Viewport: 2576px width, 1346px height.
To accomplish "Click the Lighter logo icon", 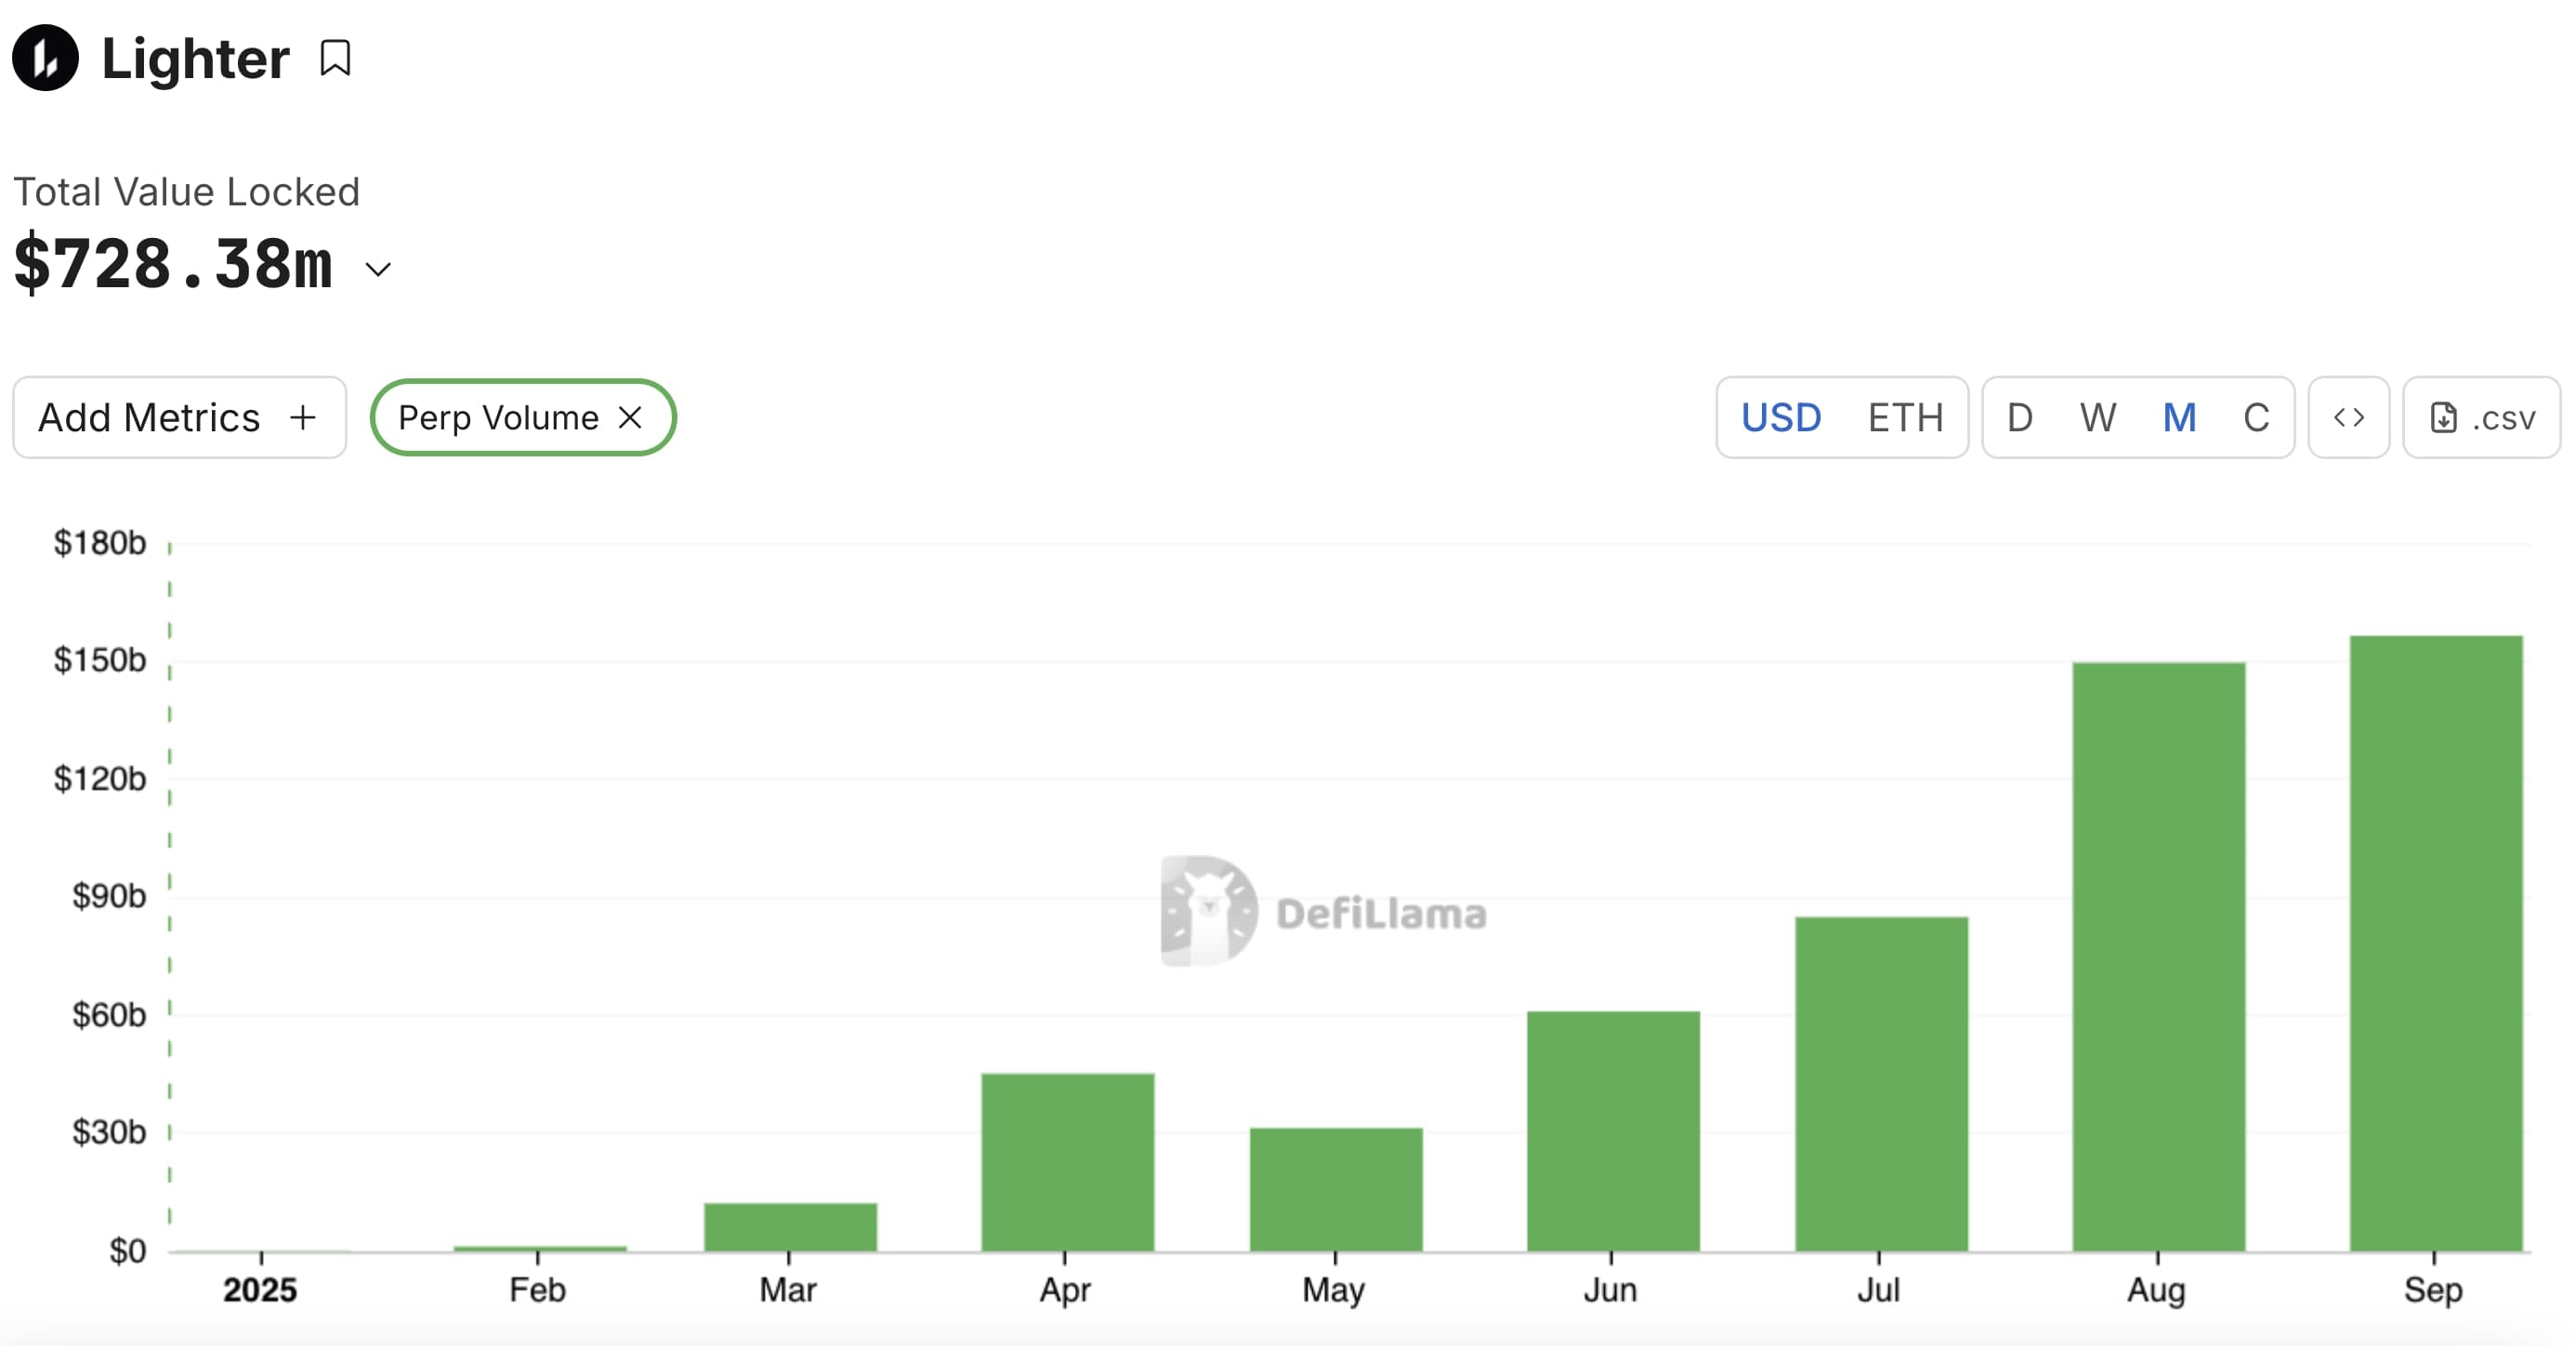I will tap(45, 58).
